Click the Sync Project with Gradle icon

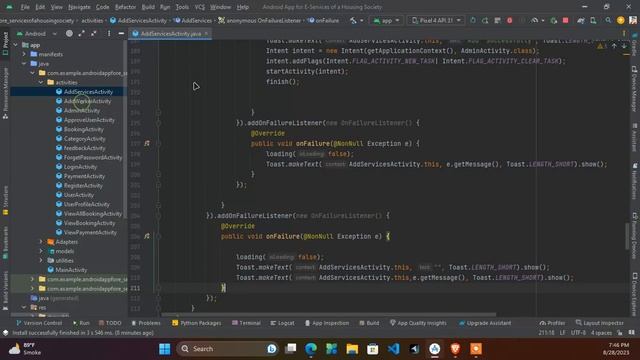click(581, 20)
